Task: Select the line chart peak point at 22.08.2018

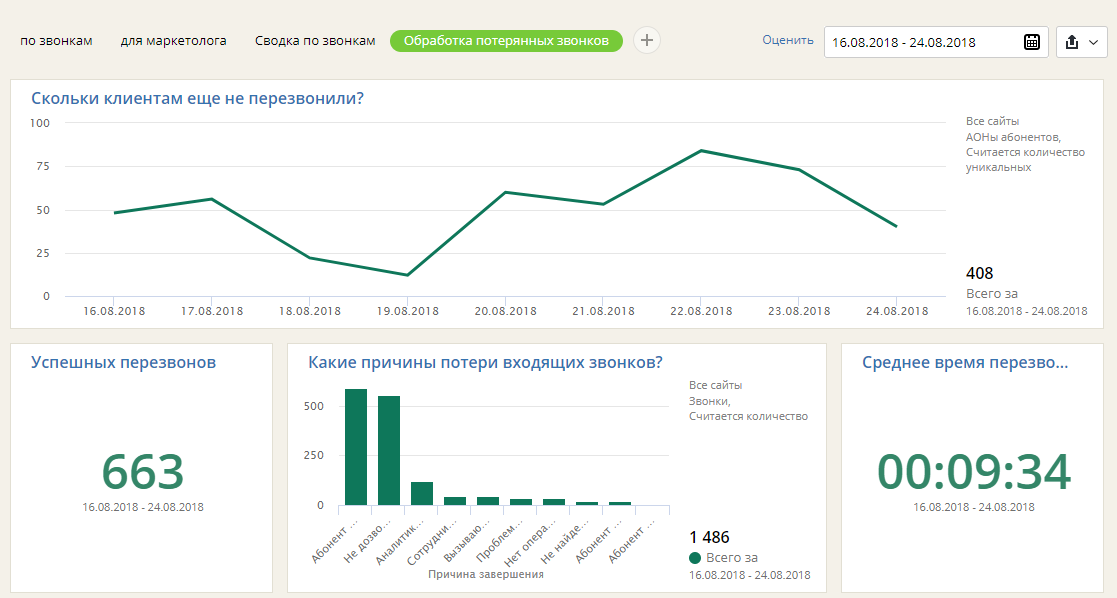Action: 701,150
